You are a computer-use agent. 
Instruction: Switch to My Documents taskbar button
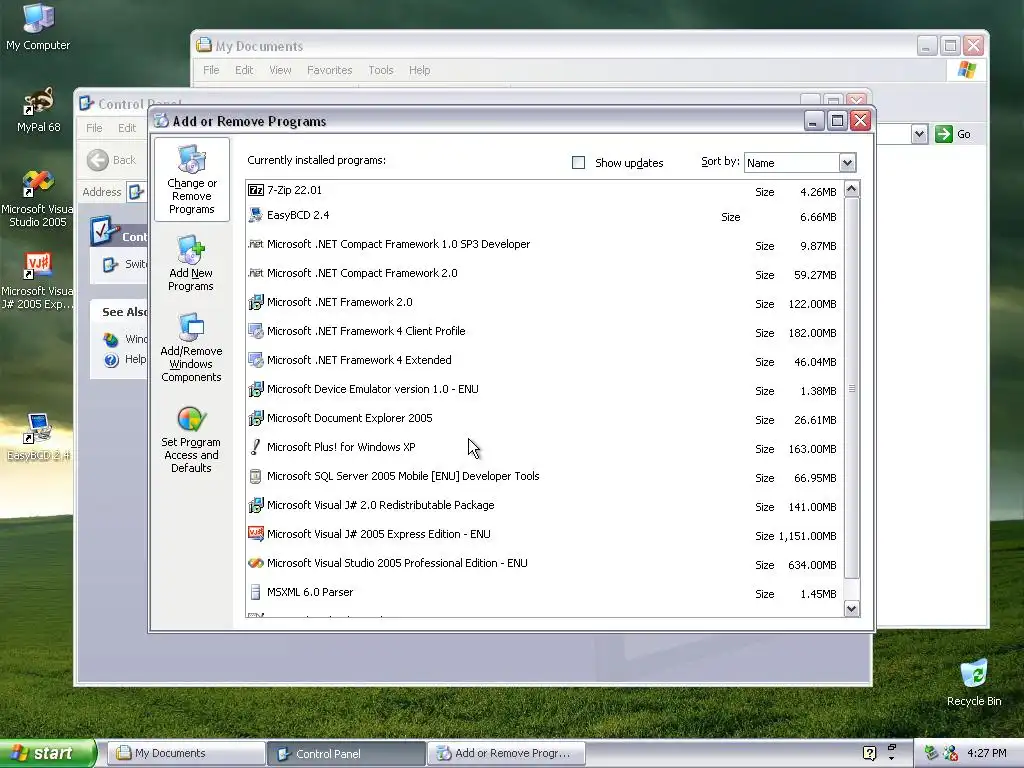(185, 754)
